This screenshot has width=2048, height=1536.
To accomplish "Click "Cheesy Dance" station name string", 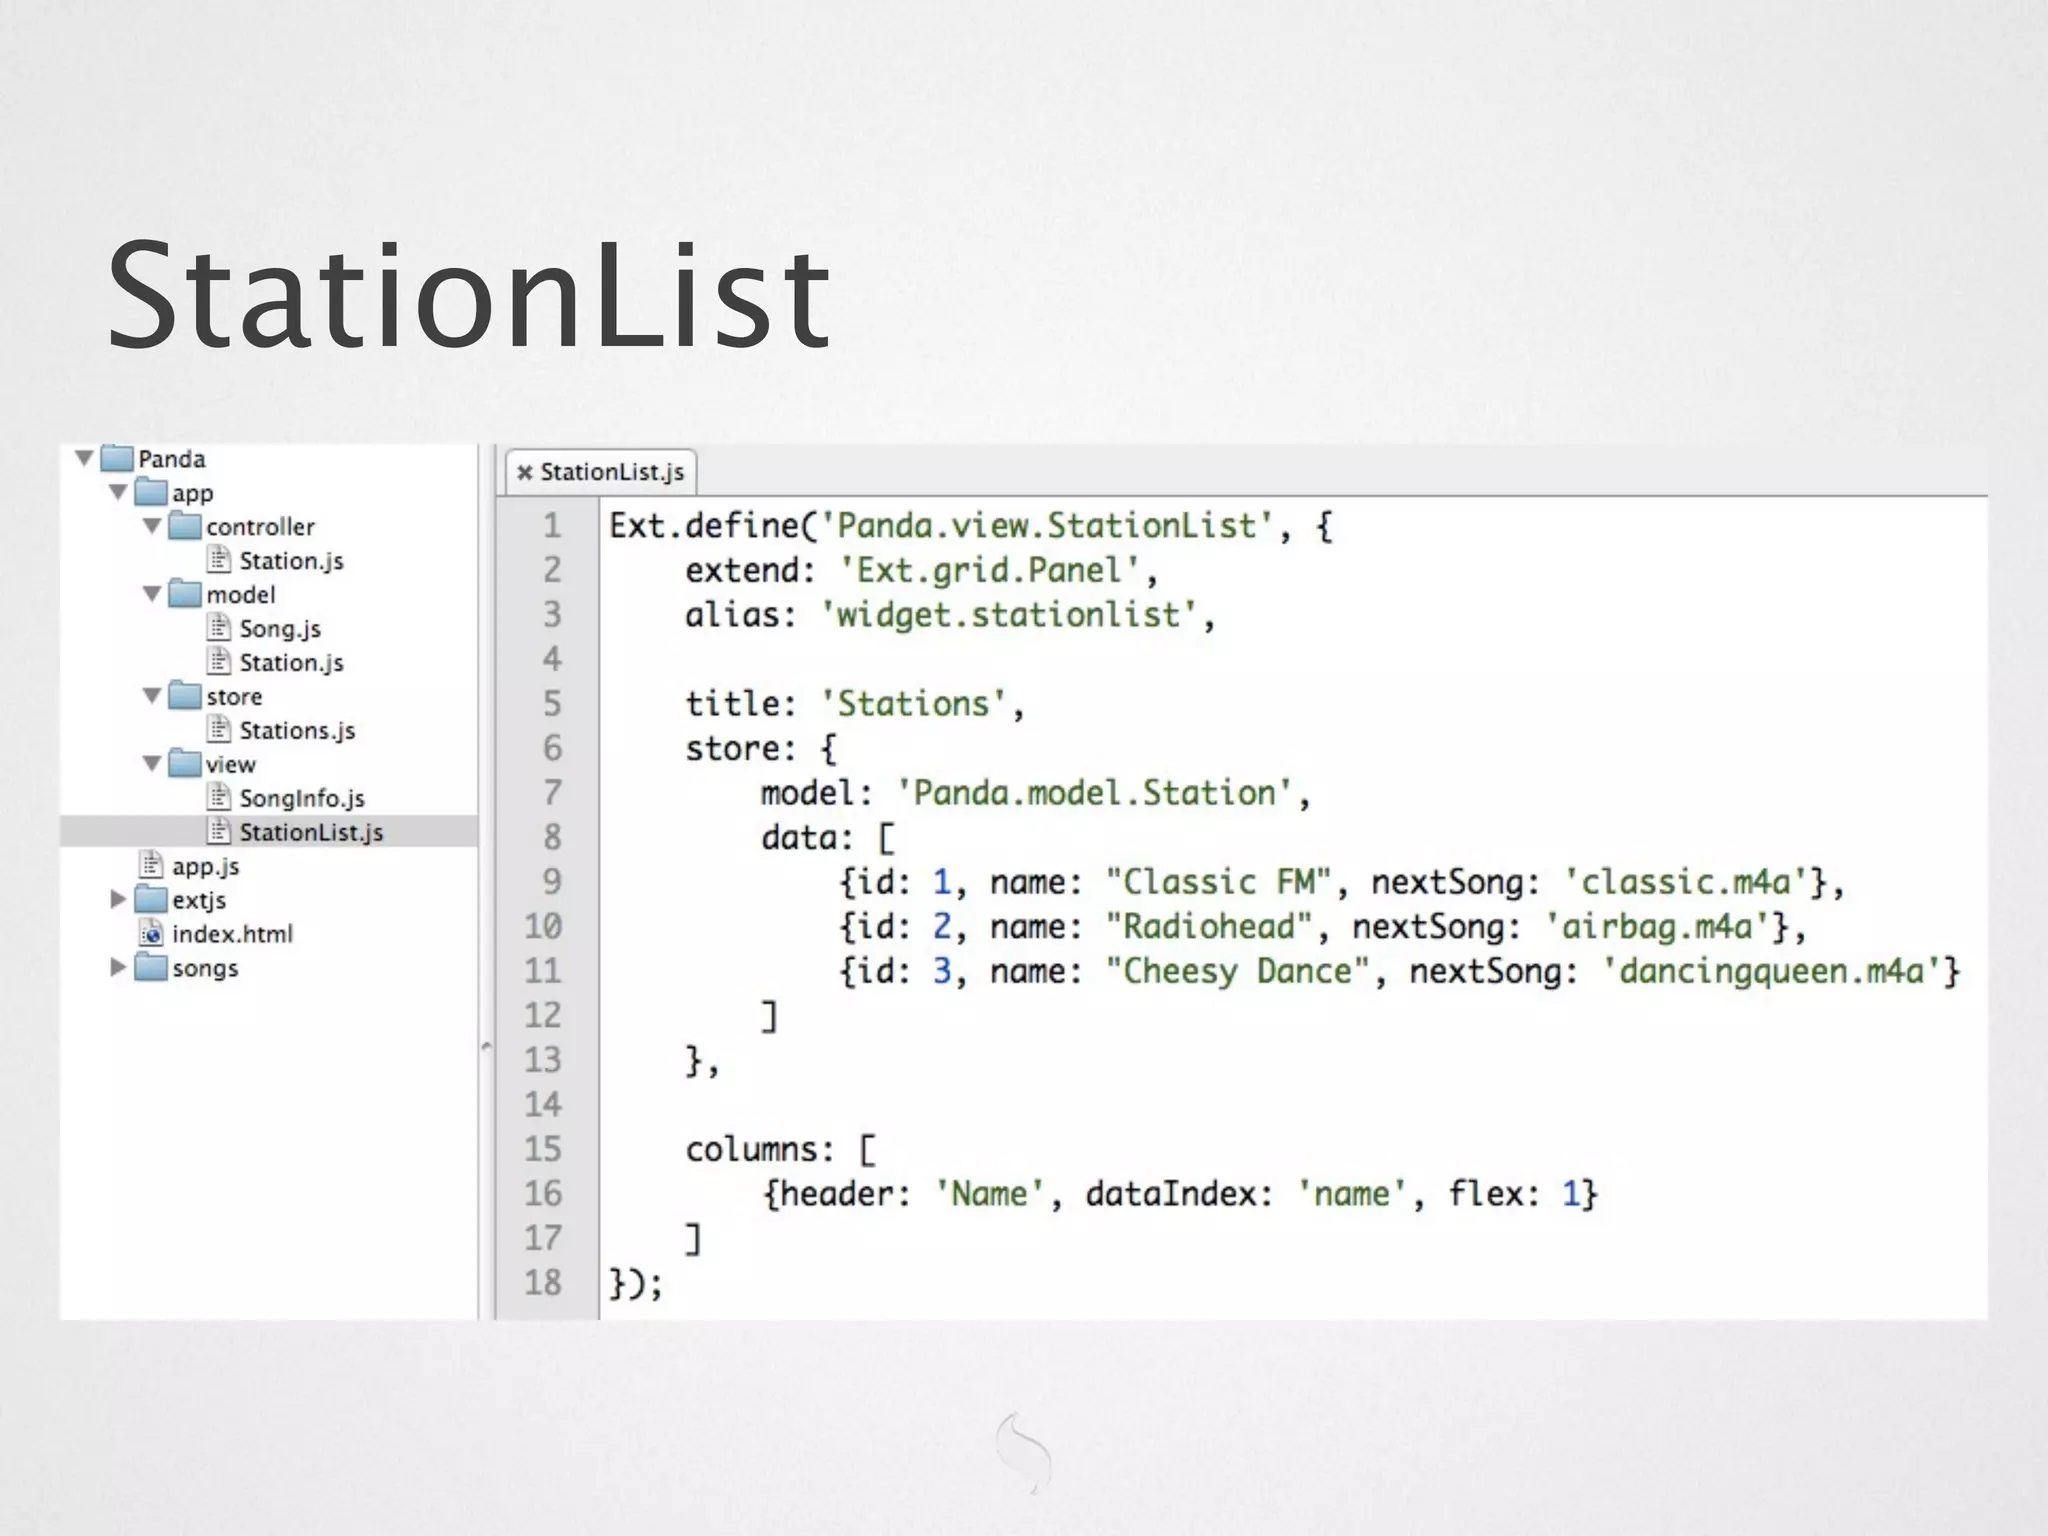I will (x=1237, y=972).
